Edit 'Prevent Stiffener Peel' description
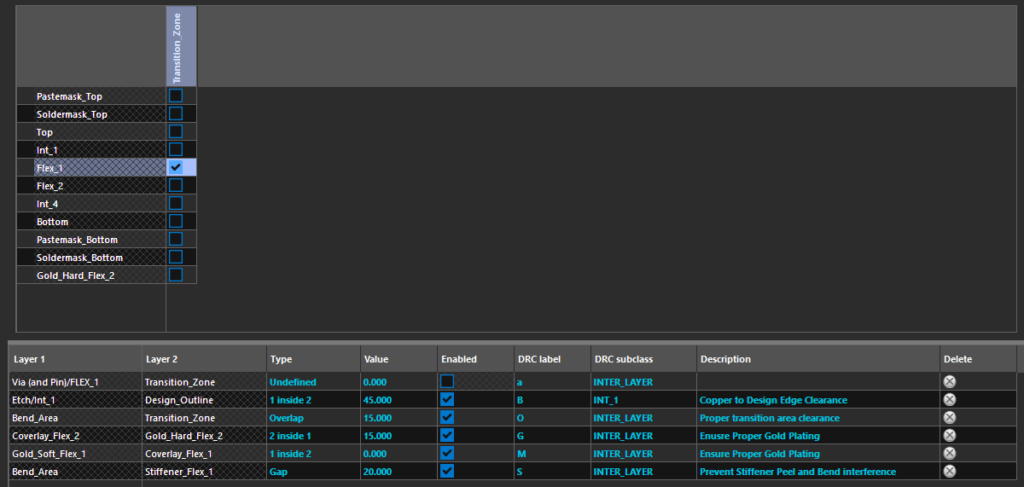The image size is (1024, 487). tap(818, 471)
